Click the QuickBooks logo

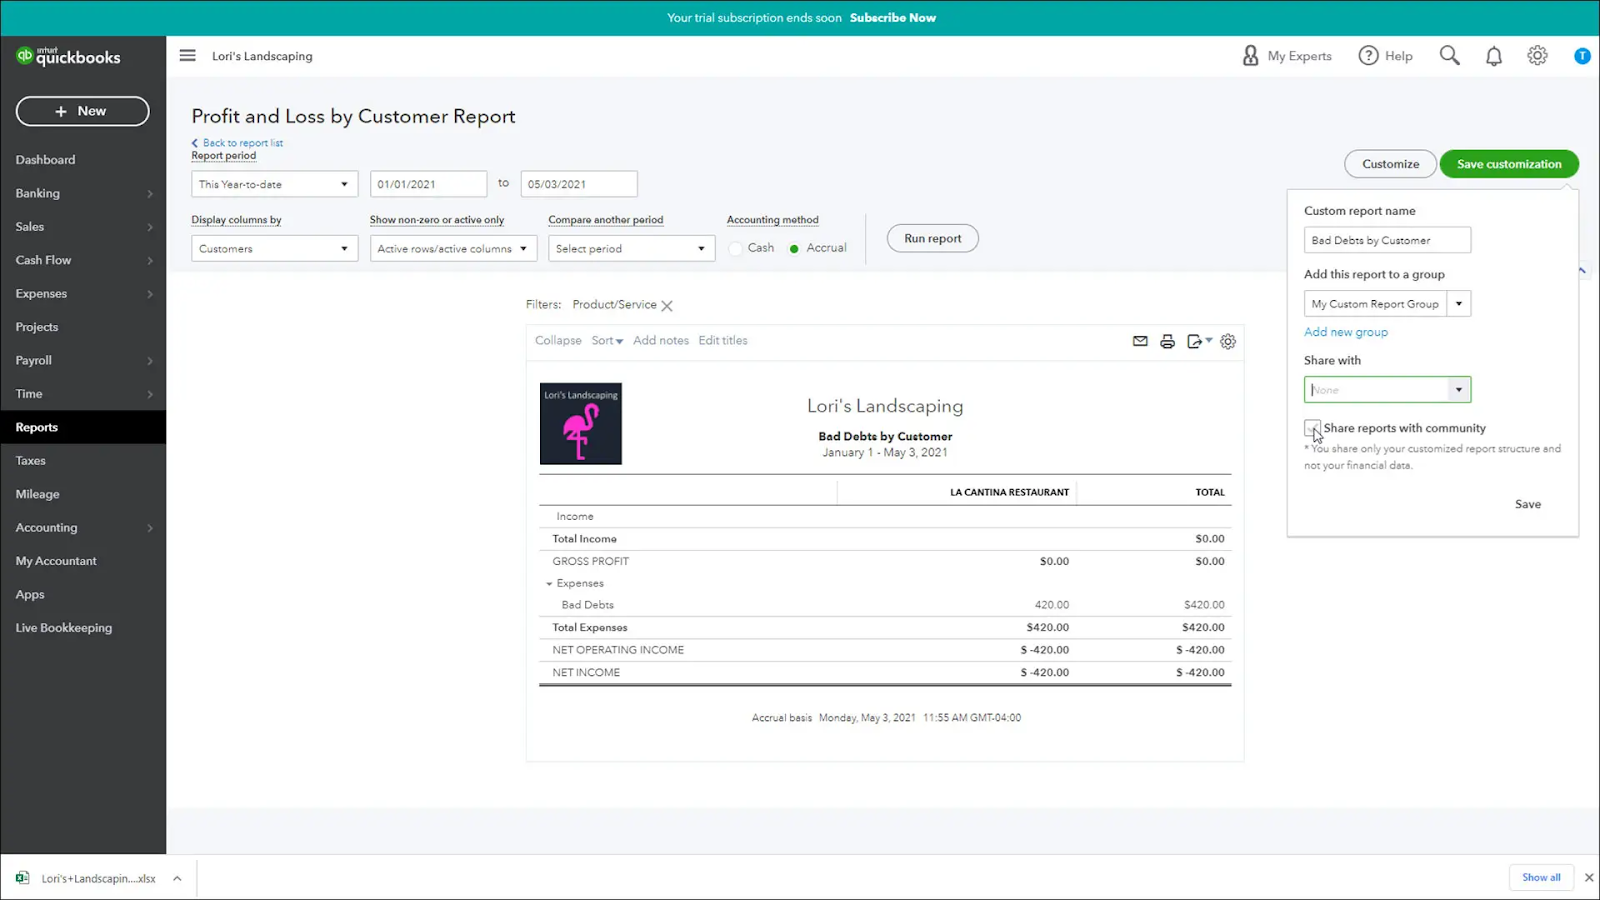tap(68, 56)
